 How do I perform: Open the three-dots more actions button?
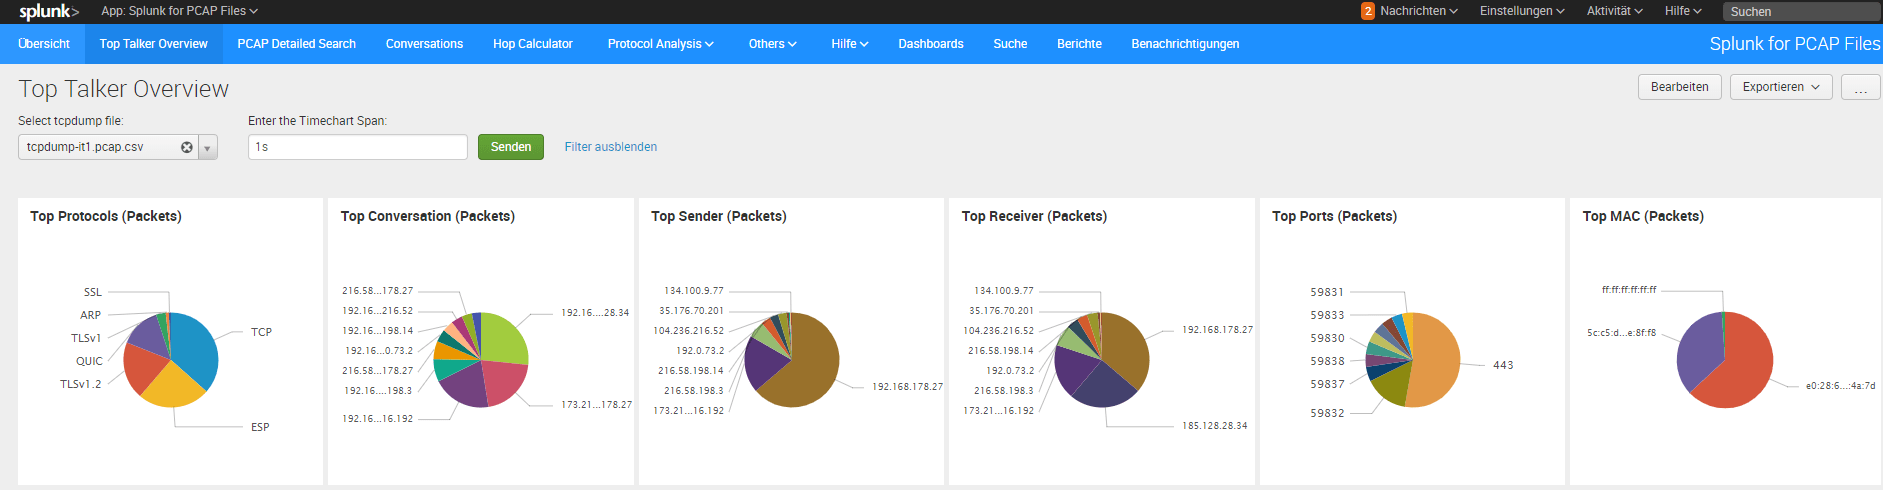1860,87
